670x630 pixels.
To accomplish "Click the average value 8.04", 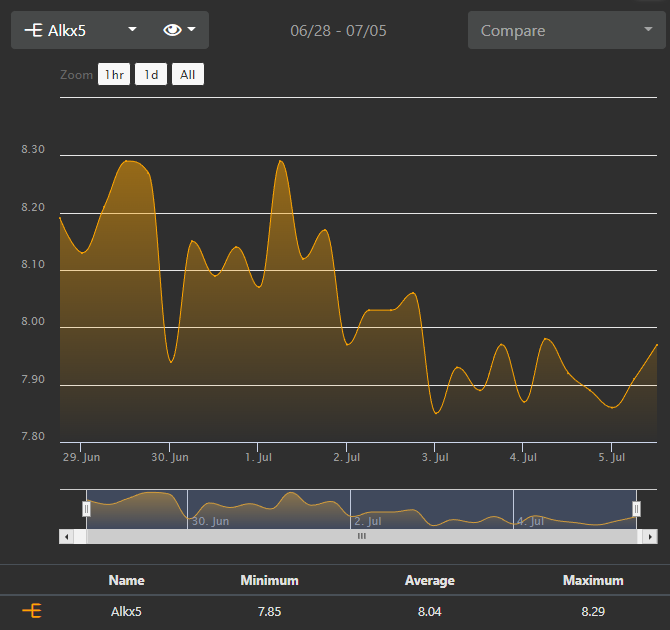I will [429, 612].
